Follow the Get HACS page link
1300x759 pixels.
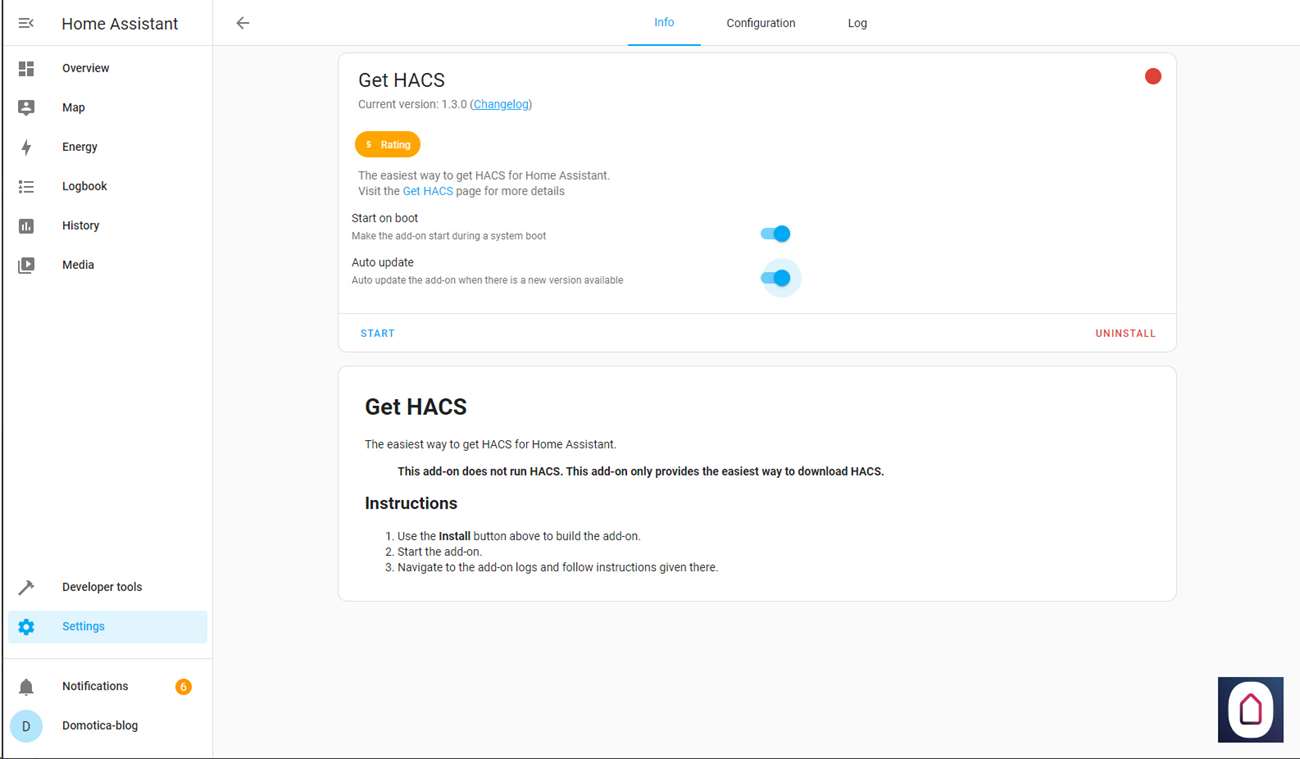(x=428, y=191)
